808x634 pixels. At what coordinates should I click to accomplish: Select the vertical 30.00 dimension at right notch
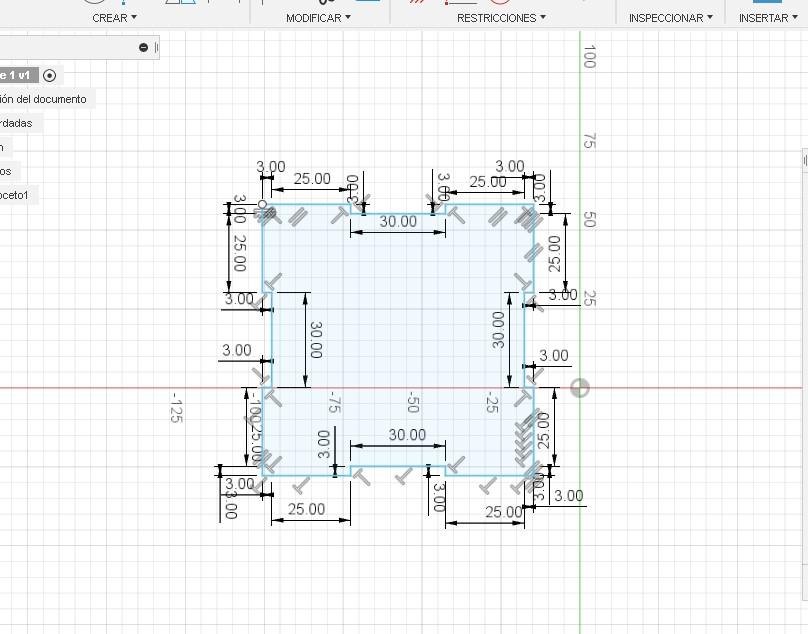pyautogui.click(x=497, y=330)
